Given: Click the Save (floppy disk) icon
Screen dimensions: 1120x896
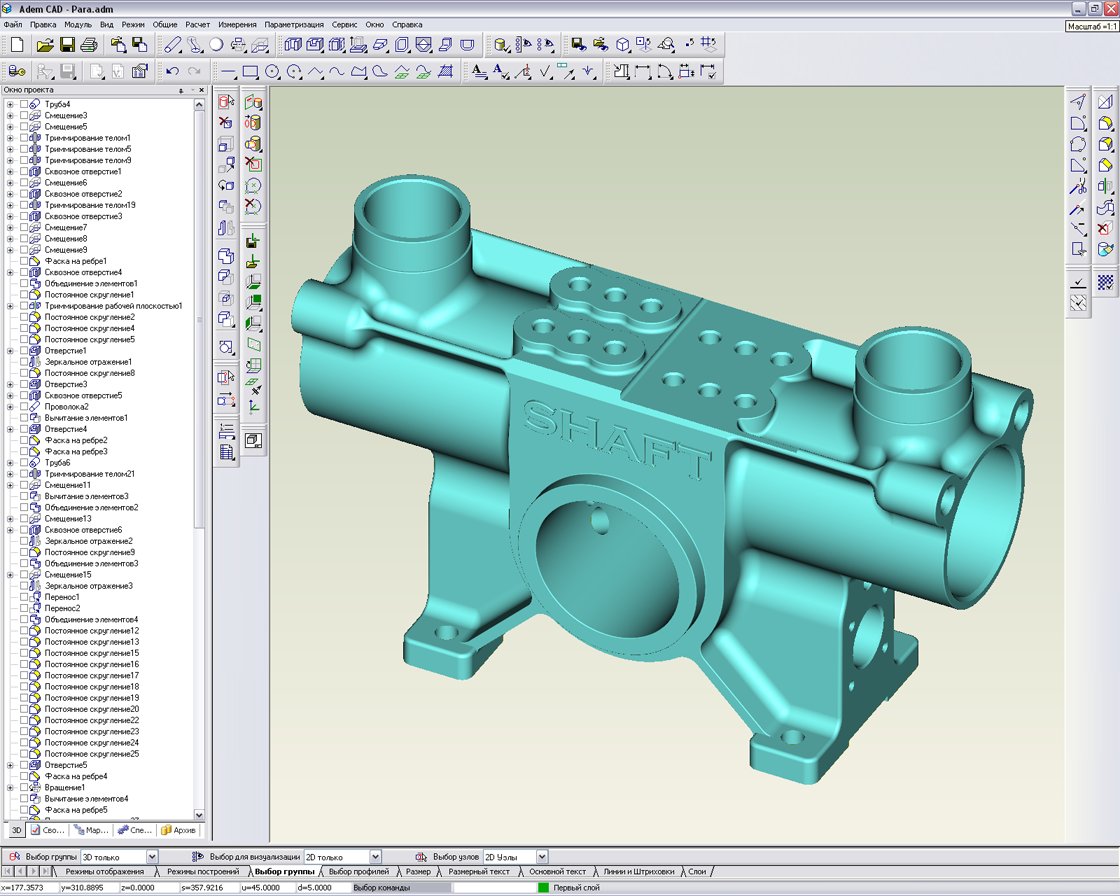Looking at the screenshot, I should pyautogui.click(x=68, y=45).
